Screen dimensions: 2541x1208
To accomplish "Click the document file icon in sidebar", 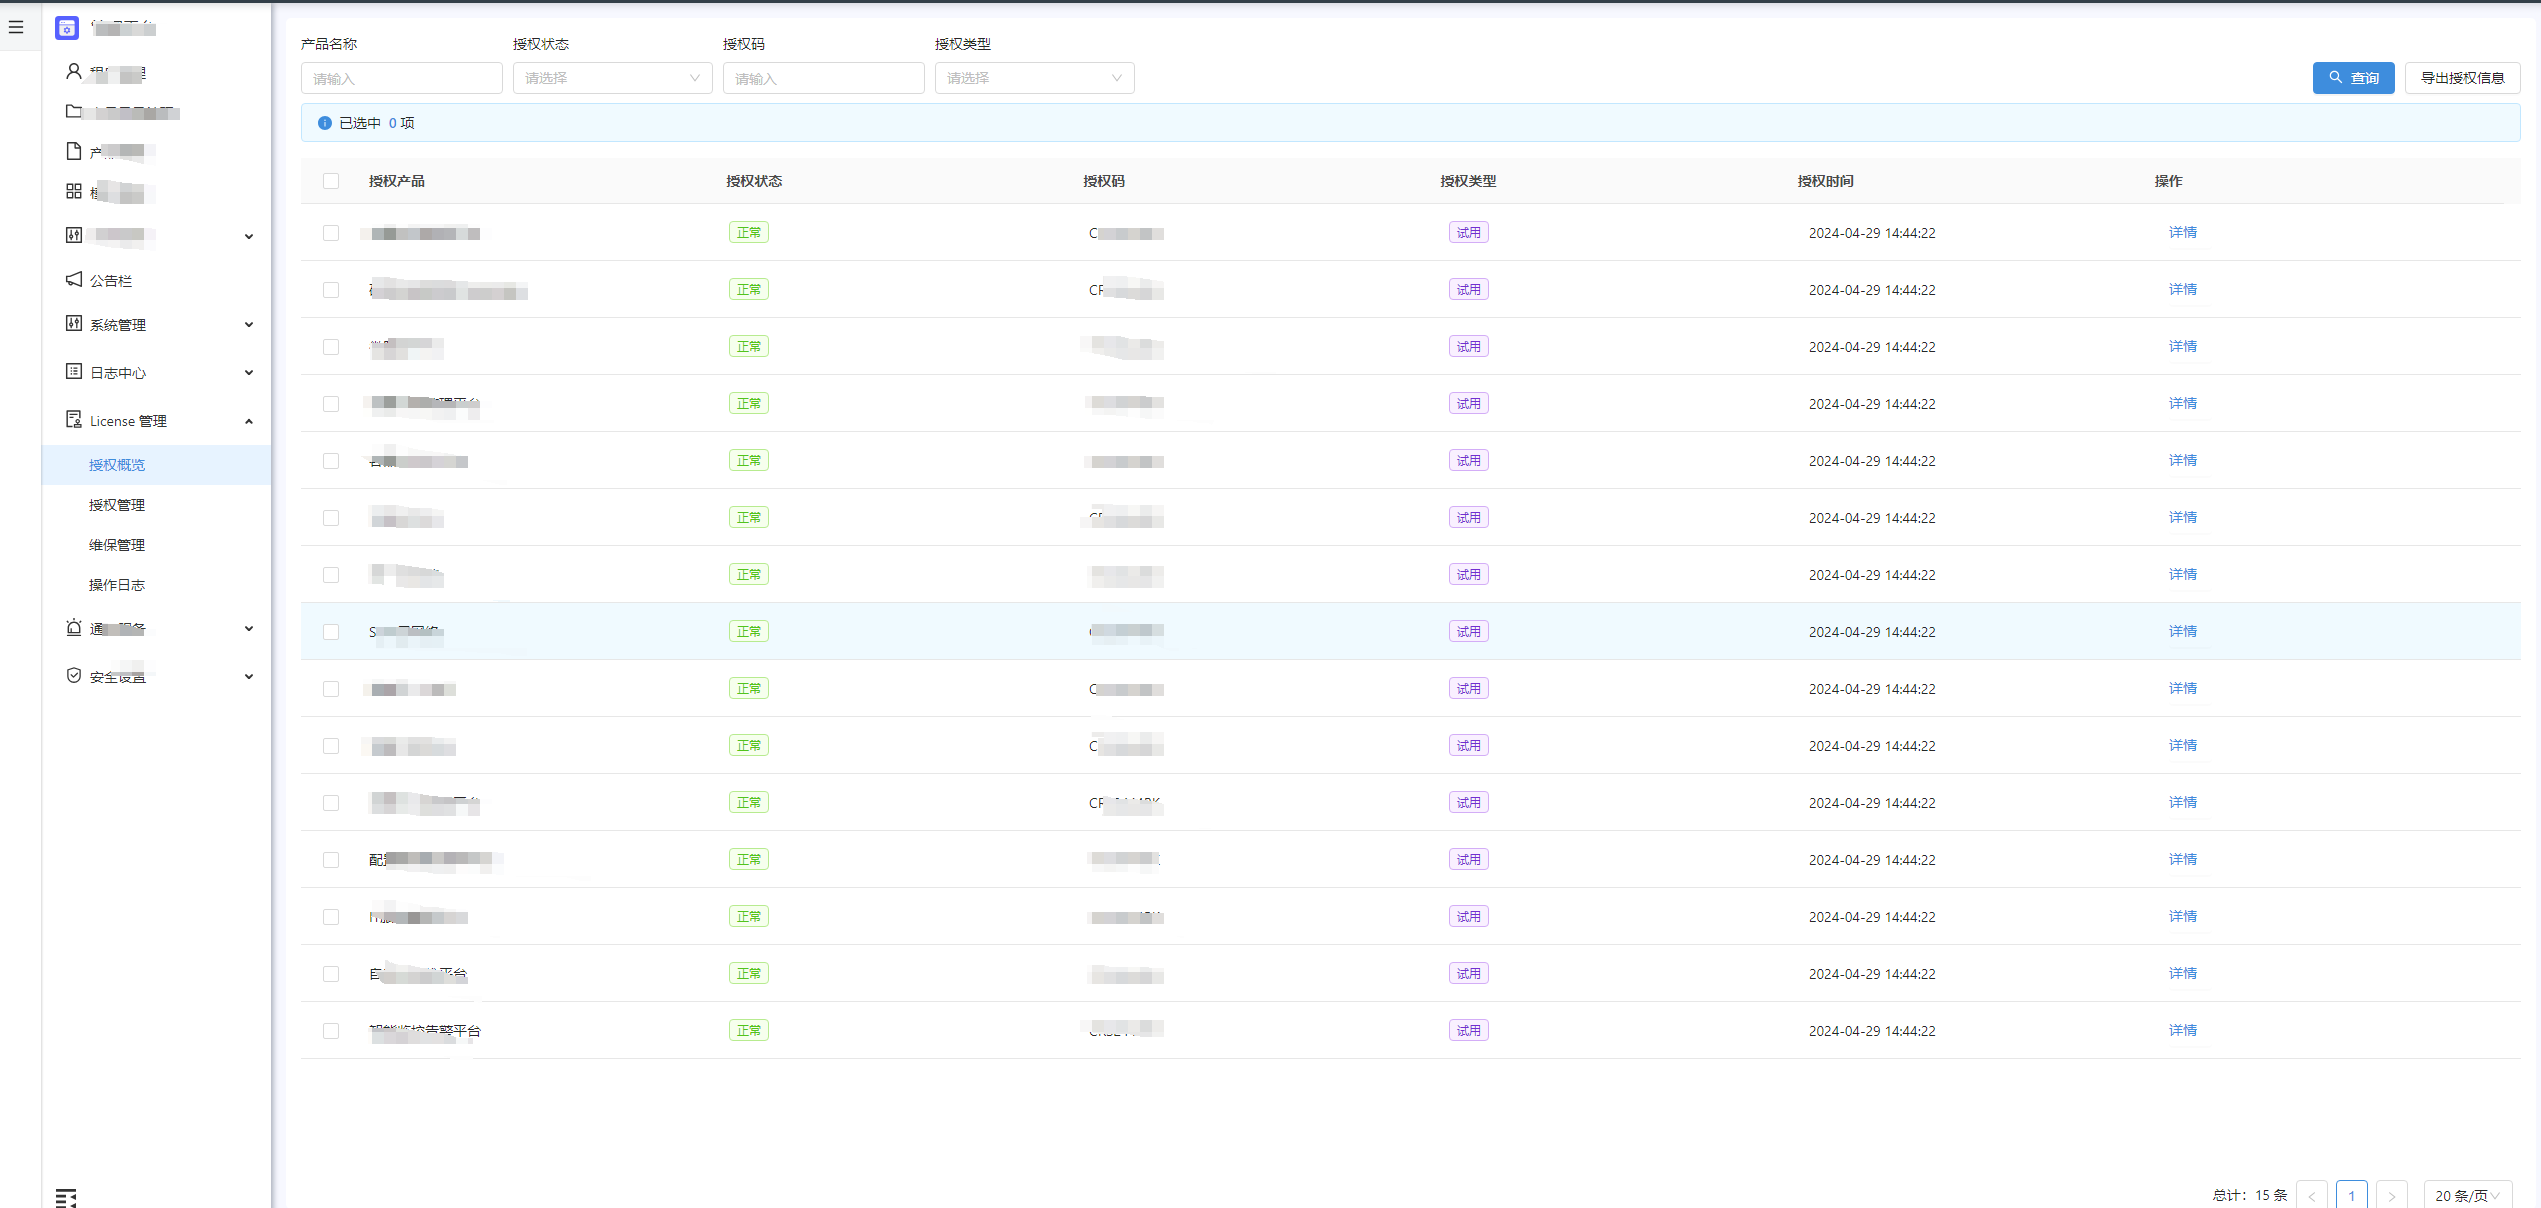I will click(74, 151).
